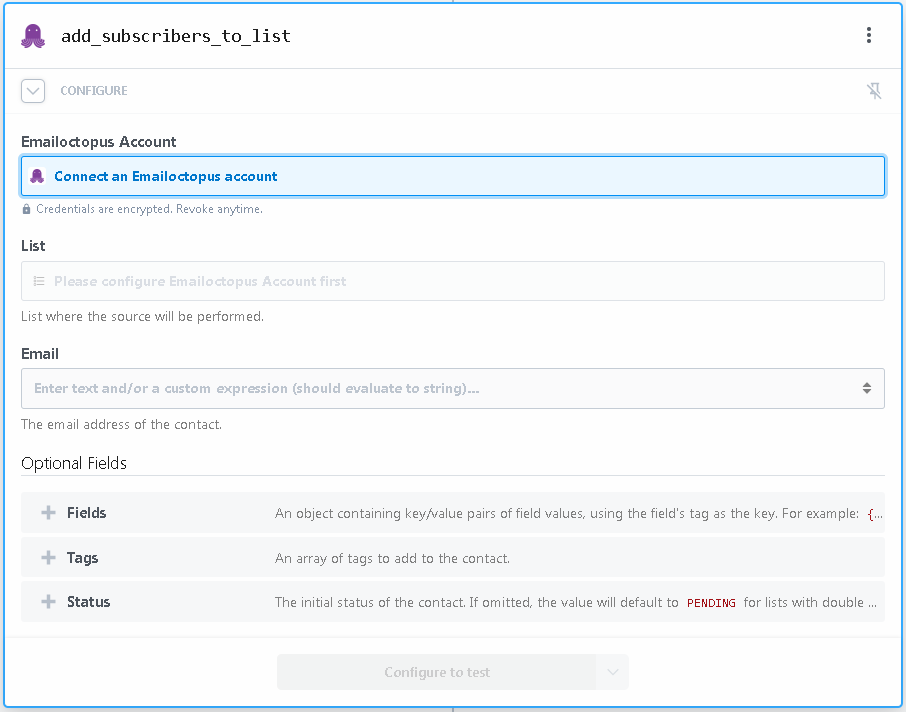Open the disabled List selection field
The width and height of the screenshot is (906, 712).
pos(452,281)
